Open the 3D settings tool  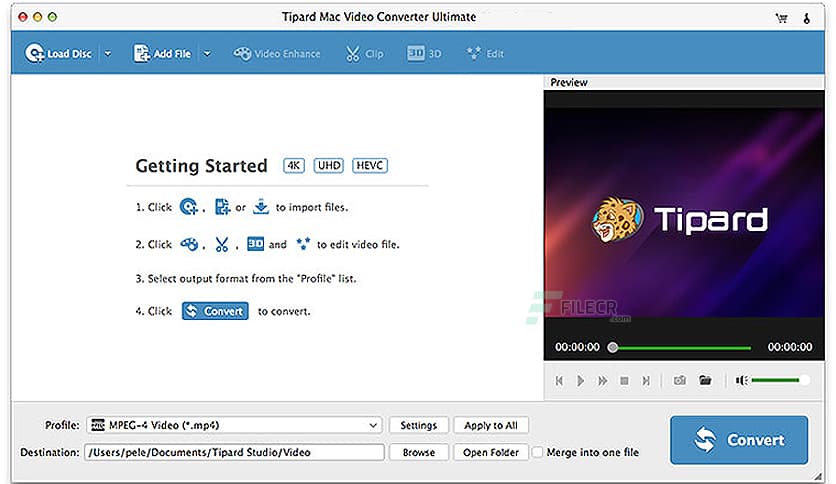coord(424,53)
